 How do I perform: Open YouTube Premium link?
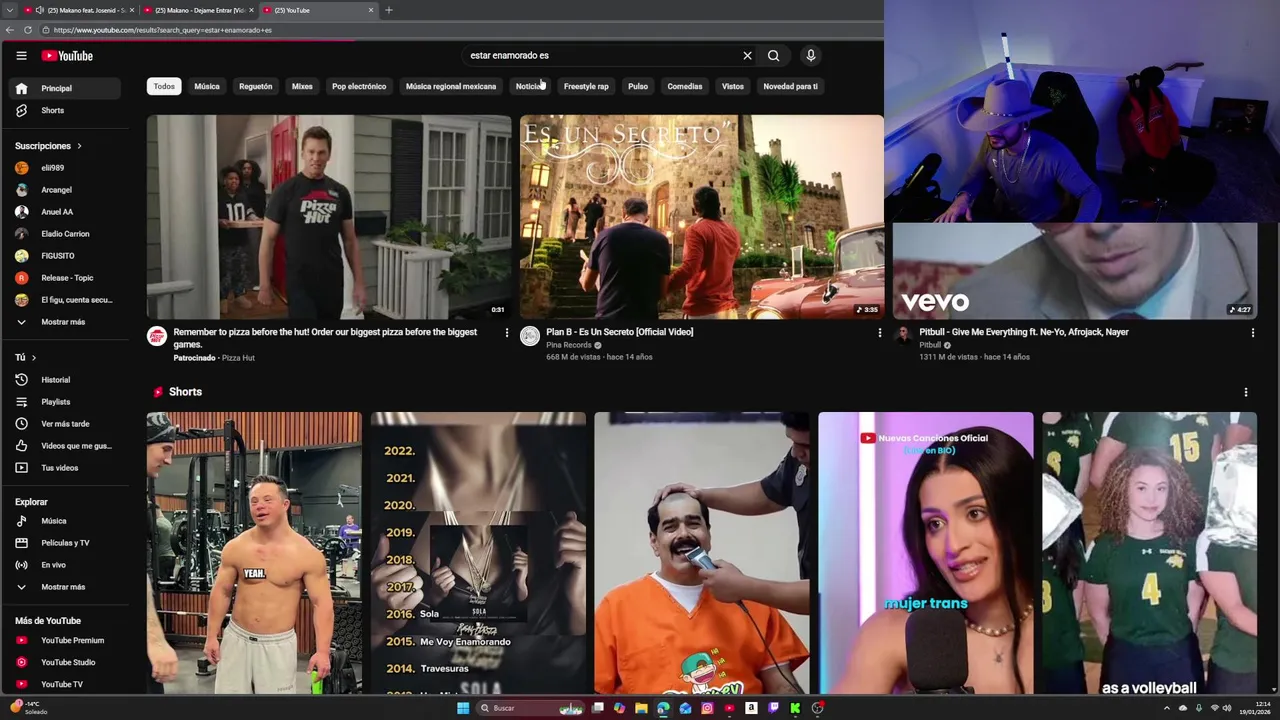65,640
